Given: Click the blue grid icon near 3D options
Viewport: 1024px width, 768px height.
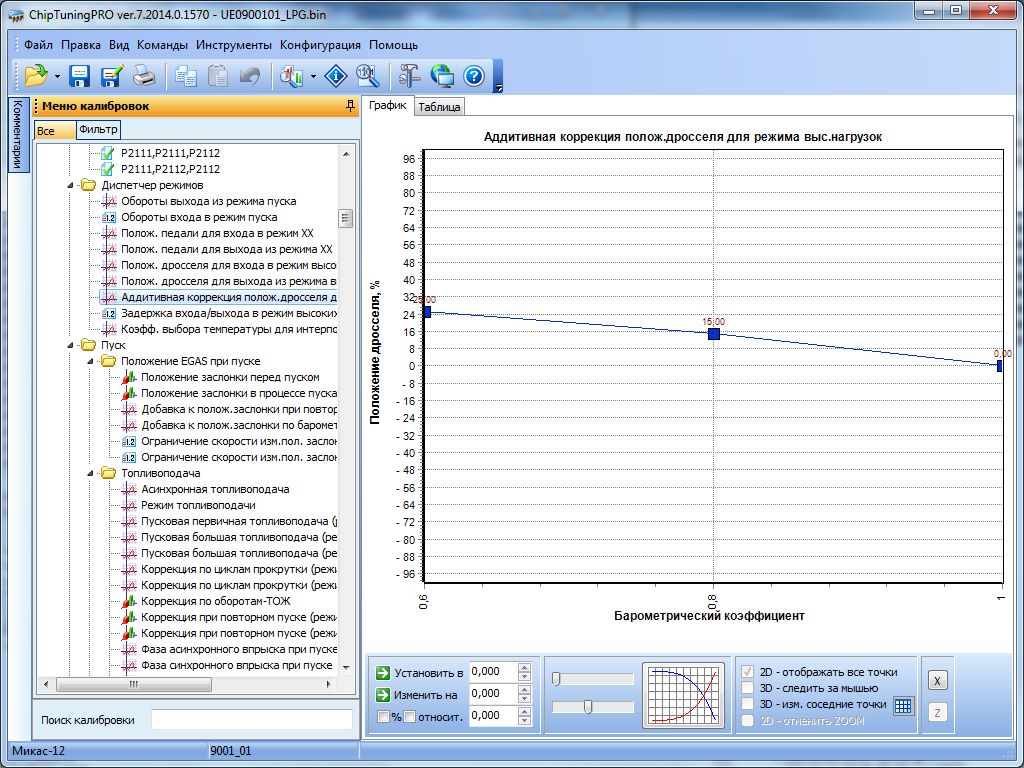Looking at the screenshot, I should point(903,705).
